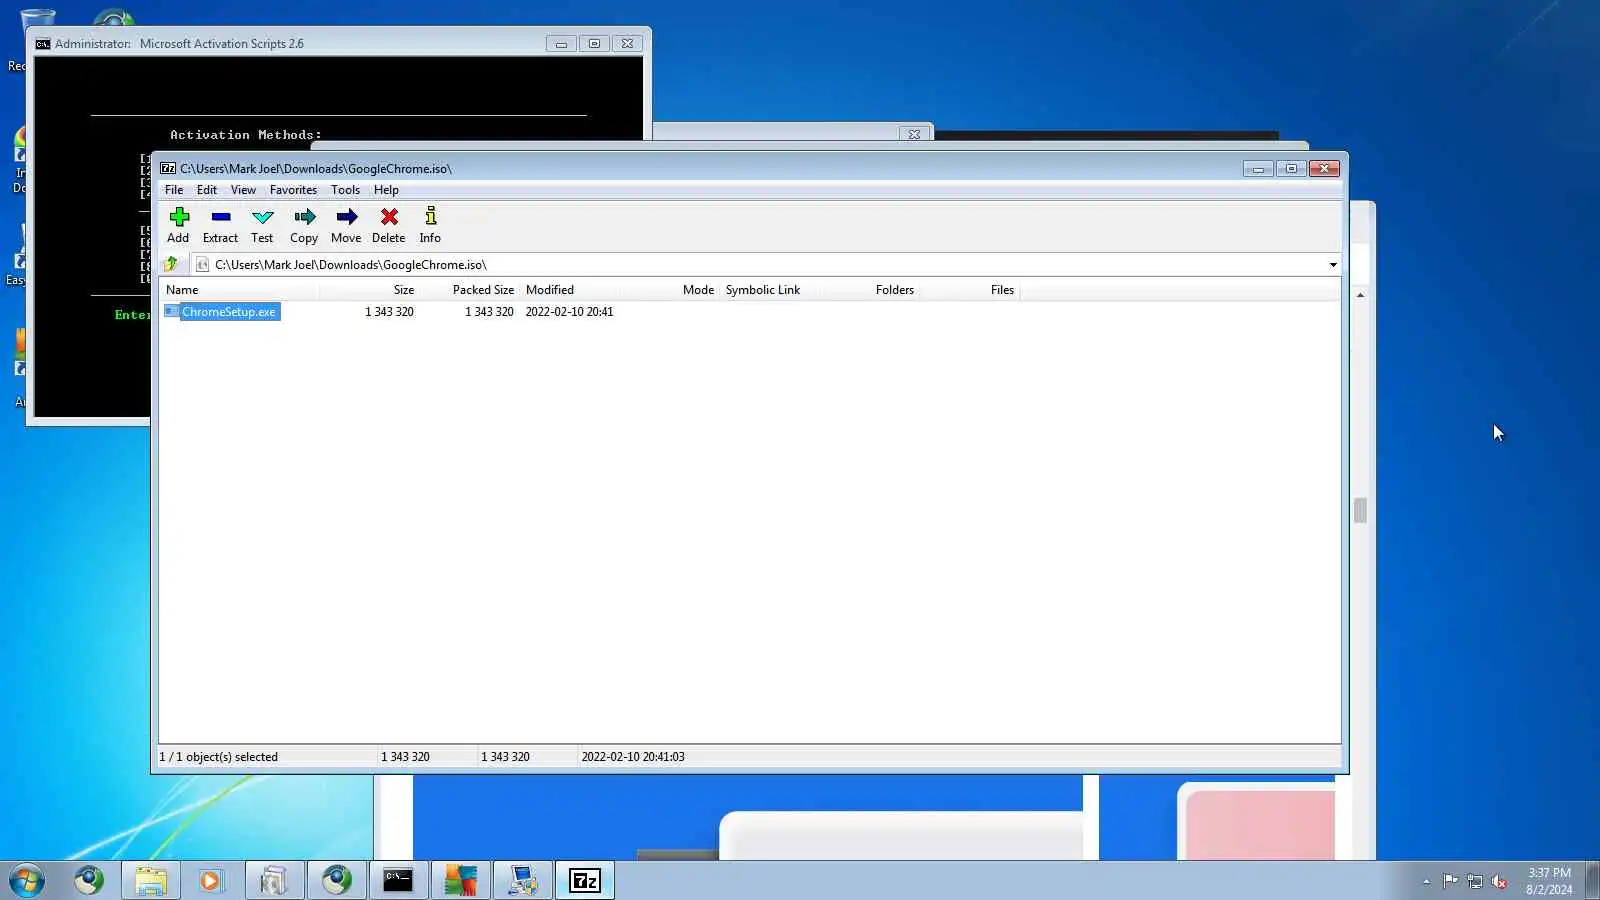
Task: Close the Microsoft Activation Scripts window
Action: (x=627, y=44)
